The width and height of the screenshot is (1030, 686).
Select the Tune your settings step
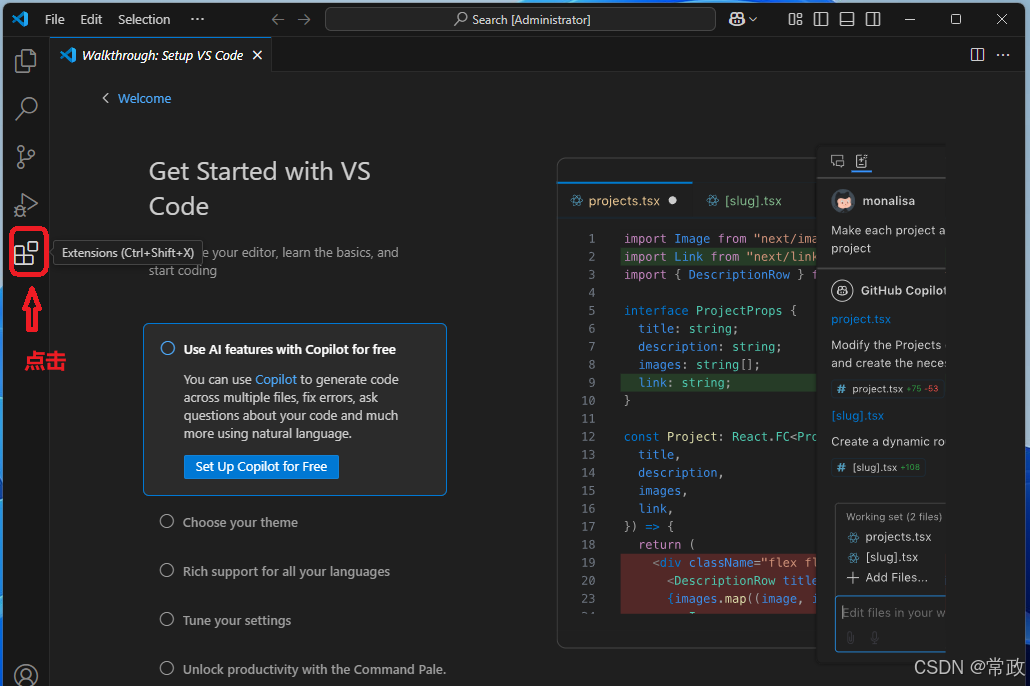pos(236,620)
